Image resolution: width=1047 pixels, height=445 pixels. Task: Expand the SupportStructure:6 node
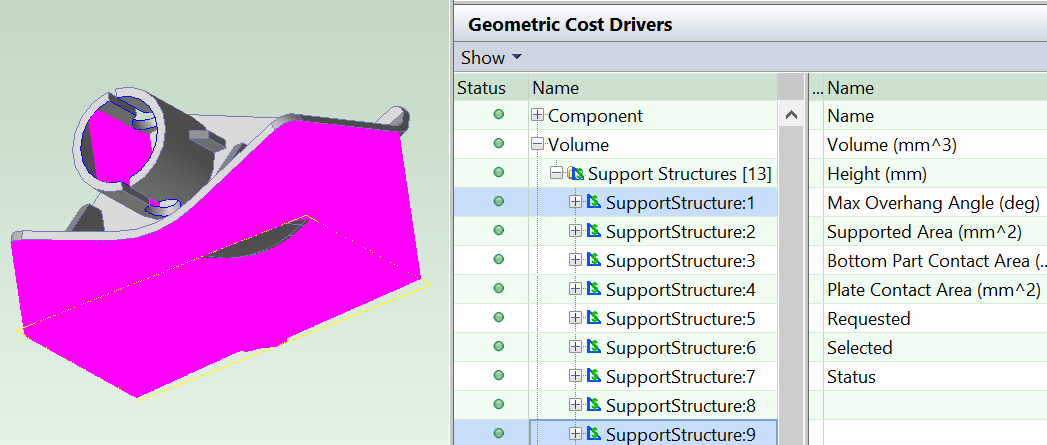point(575,348)
